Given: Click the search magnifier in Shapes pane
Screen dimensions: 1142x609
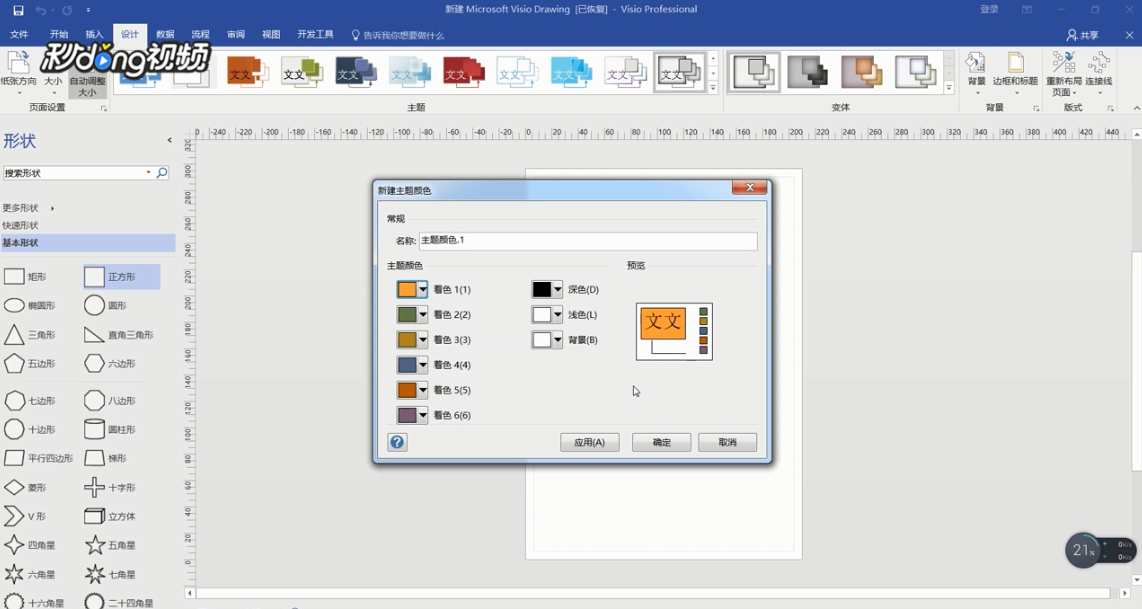Looking at the screenshot, I should (x=162, y=173).
